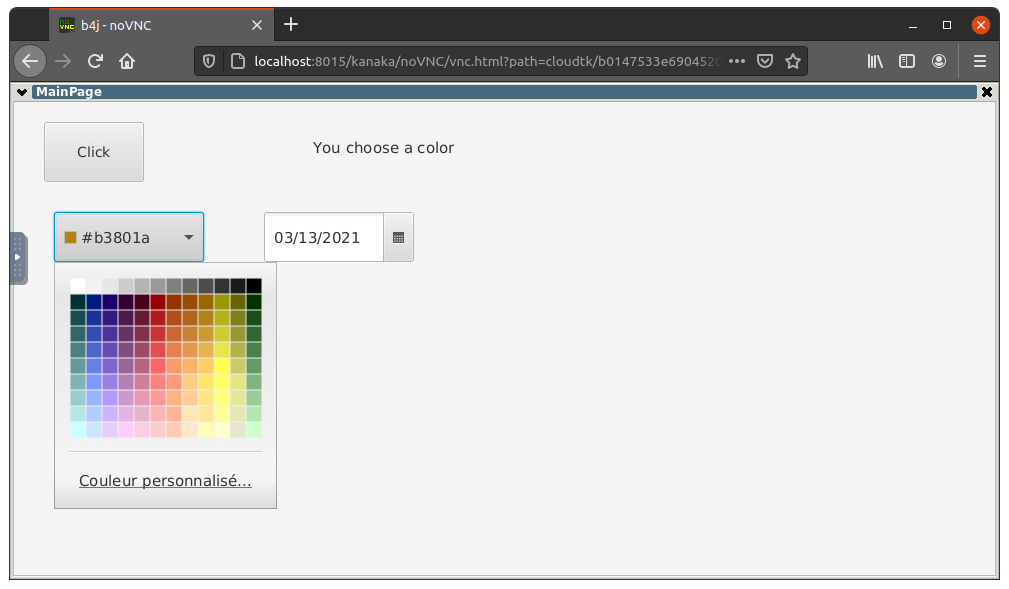Minimize the browser window

[x=912, y=25]
